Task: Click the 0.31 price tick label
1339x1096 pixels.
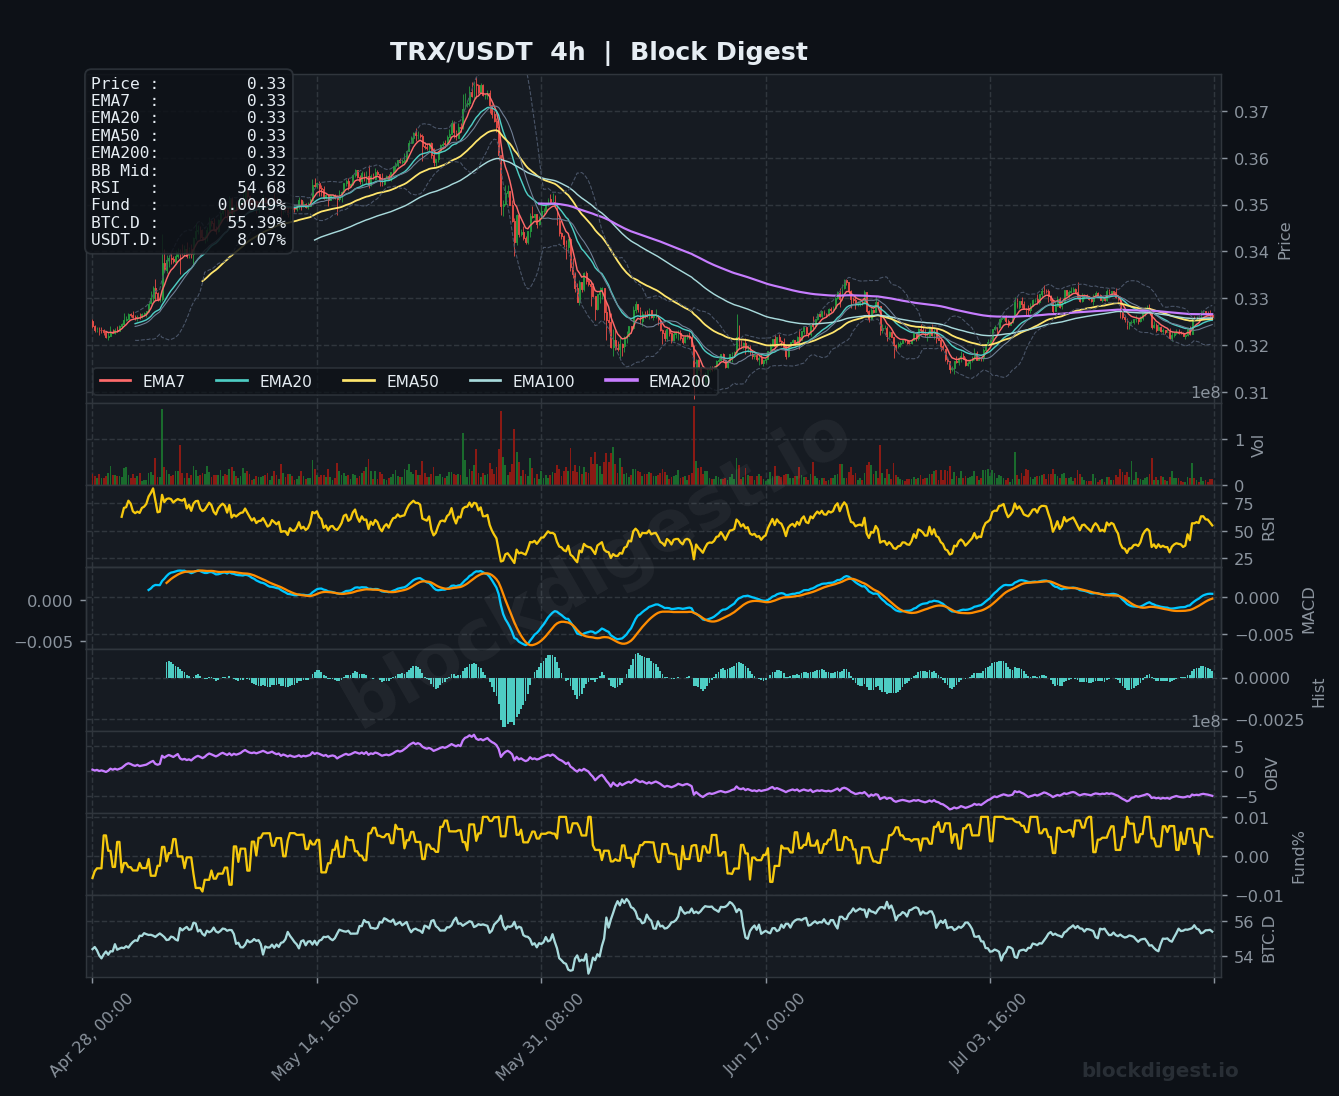Action: [x=1252, y=393]
